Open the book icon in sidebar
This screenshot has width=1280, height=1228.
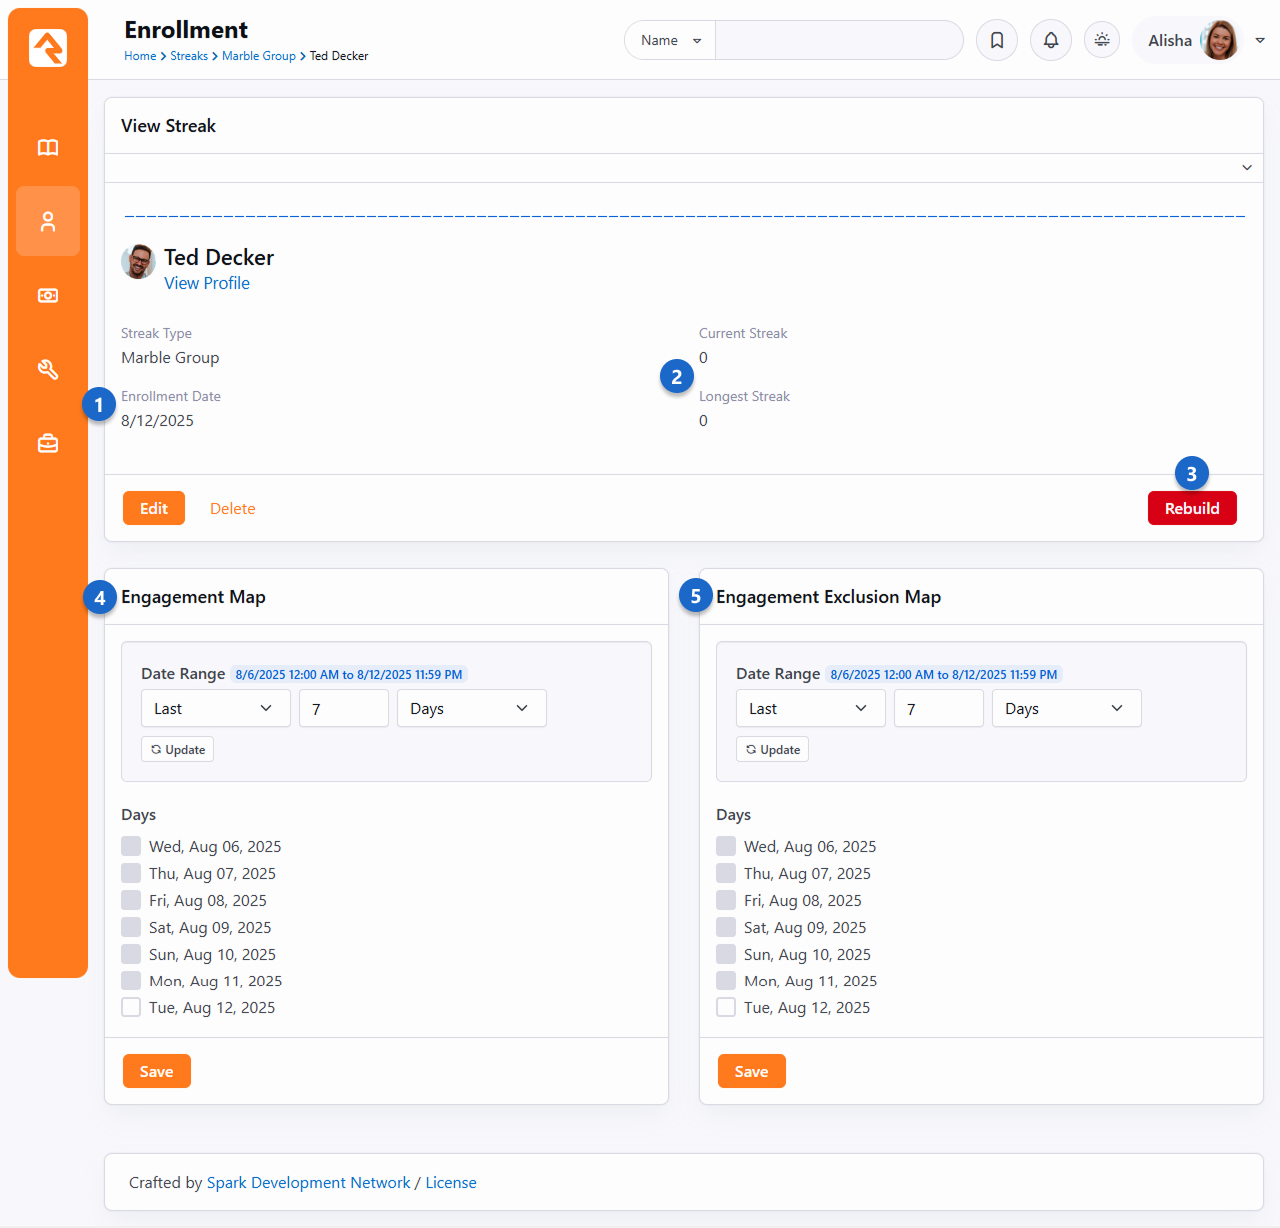point(48,148)
